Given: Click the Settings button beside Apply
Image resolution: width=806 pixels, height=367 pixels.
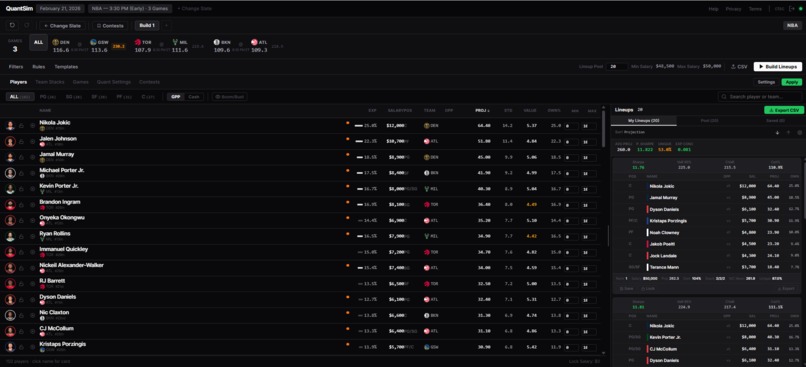Looking at the screenshot, I should pyautogui.click(x=766, y=82).
